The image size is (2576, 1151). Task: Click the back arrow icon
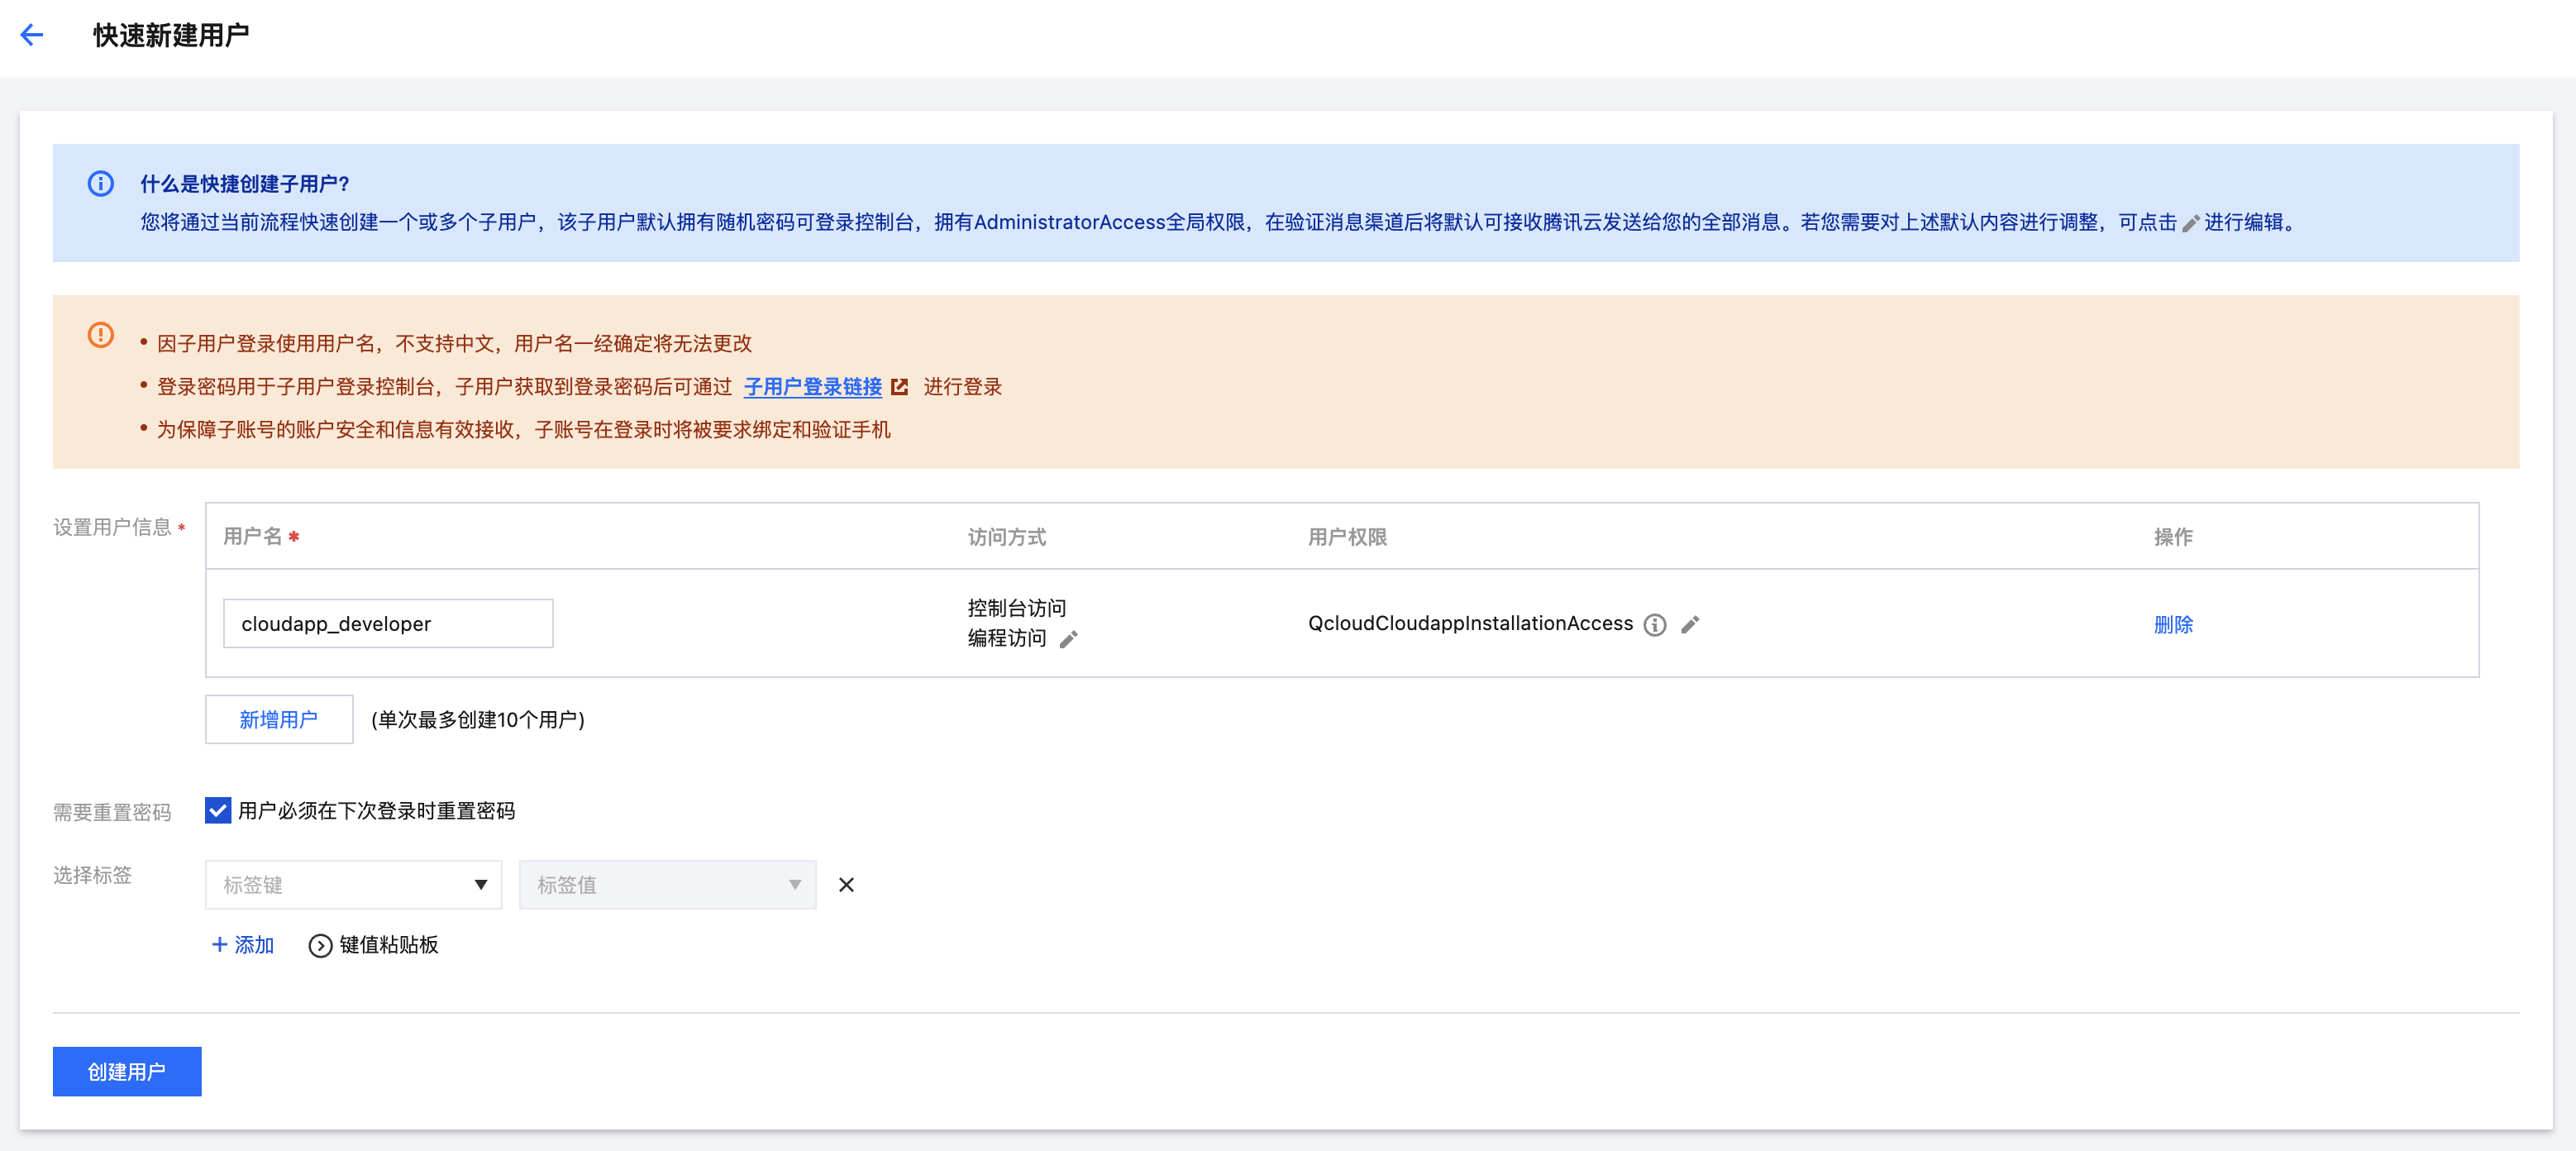coord(32,35)
